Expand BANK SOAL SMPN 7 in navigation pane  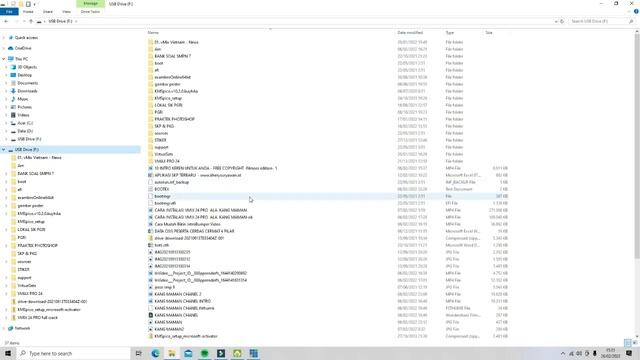pos(7,173)
